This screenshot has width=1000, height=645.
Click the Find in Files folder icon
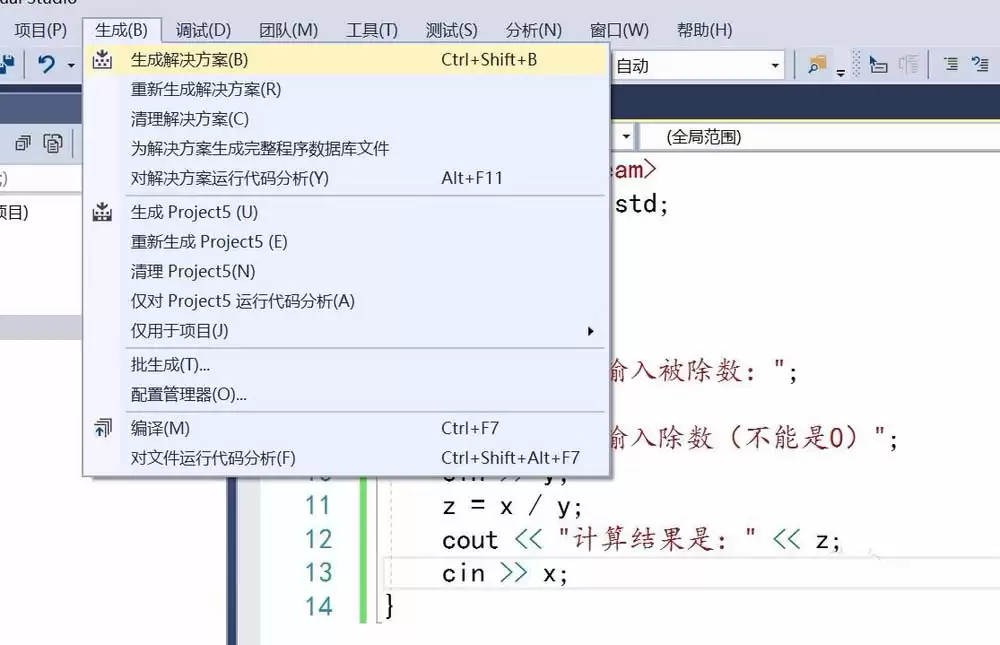point(818,65)
